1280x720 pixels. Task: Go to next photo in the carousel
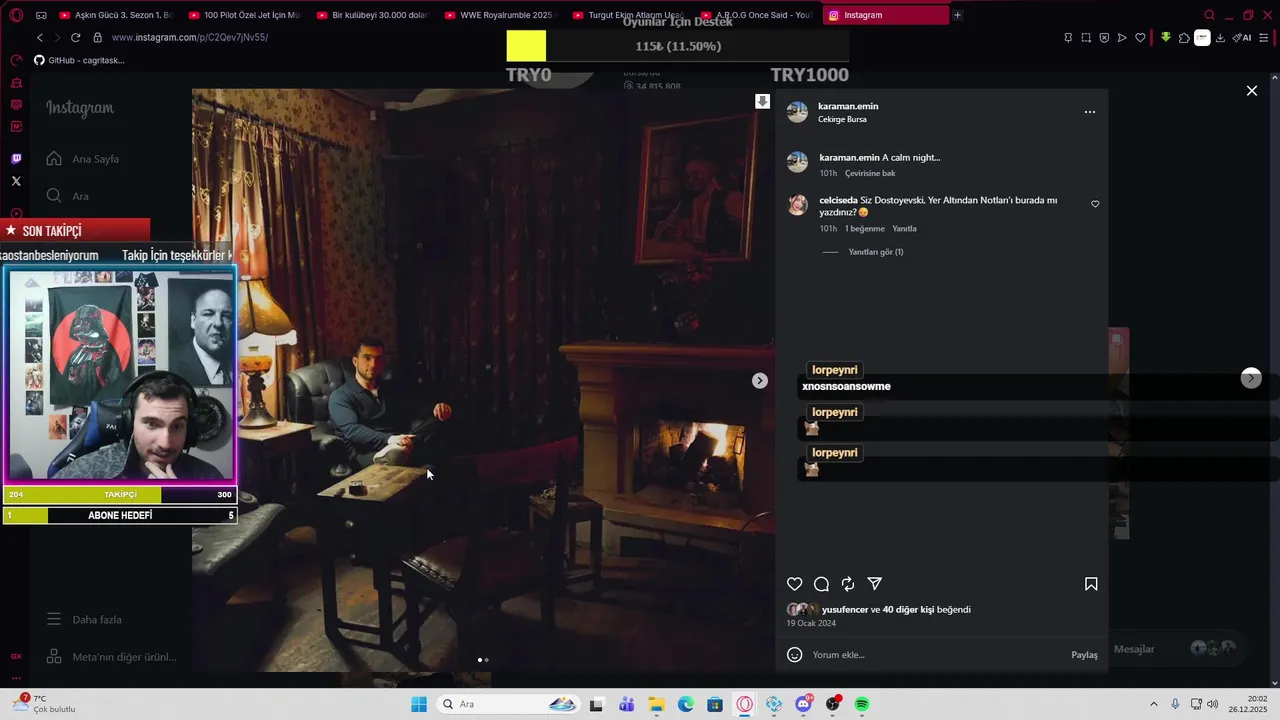760,380
